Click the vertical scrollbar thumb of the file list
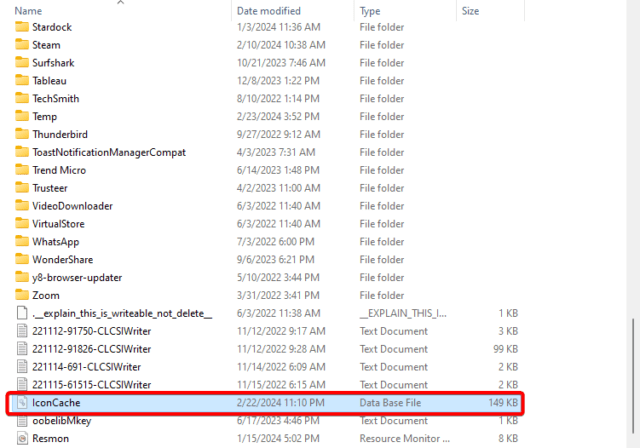640x448 pixels. point(633,375)
